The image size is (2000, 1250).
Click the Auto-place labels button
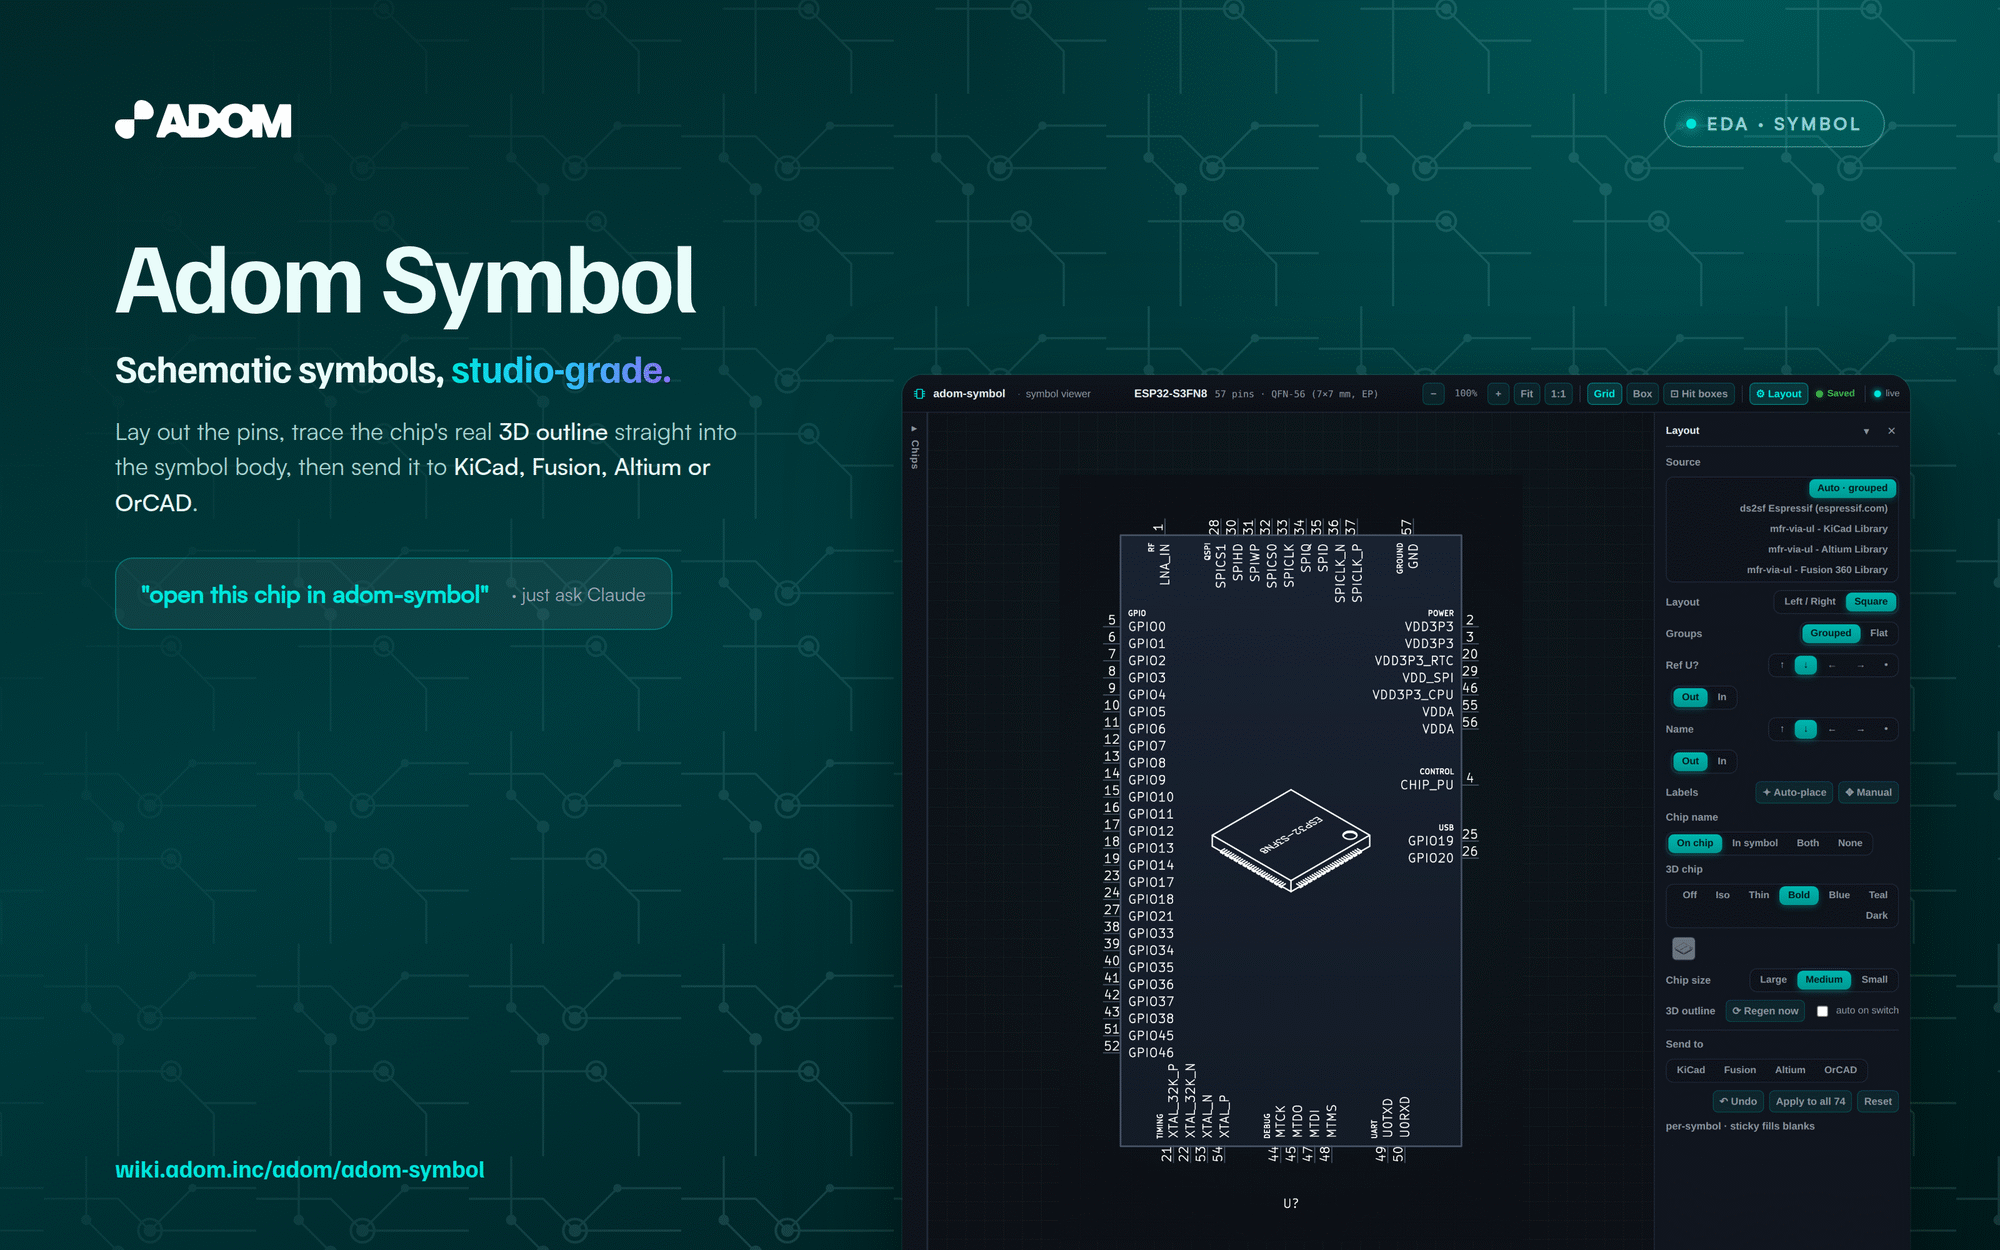pyautogui.click(x=1794, y=792)
